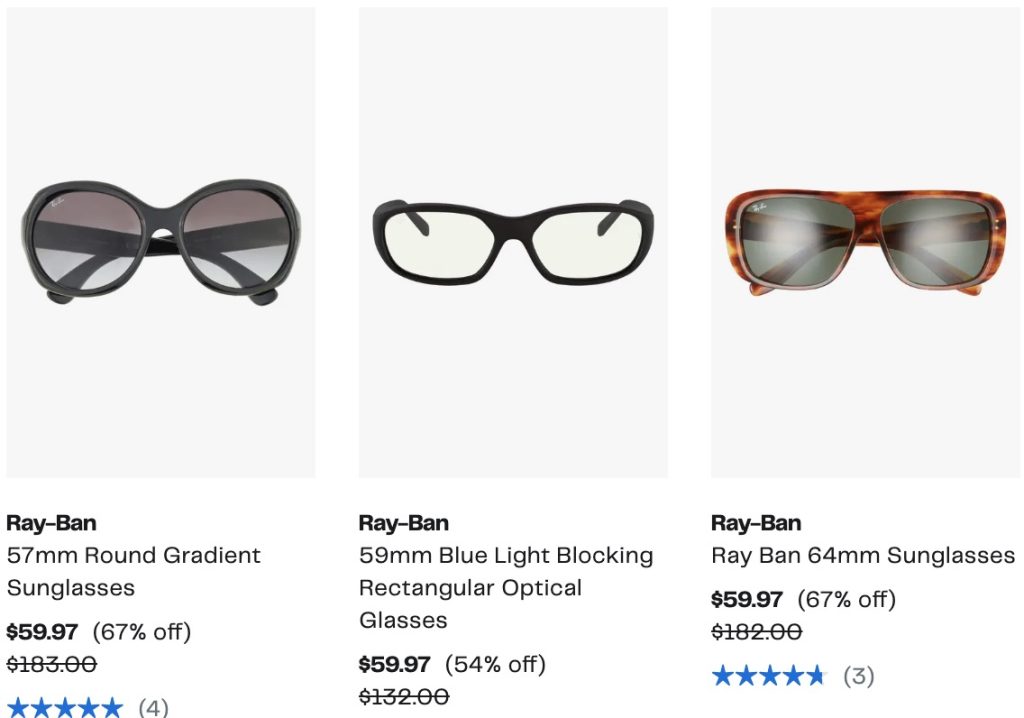
Task: Open the black round gradient sunglasses image
Action: tap(161, 242)
